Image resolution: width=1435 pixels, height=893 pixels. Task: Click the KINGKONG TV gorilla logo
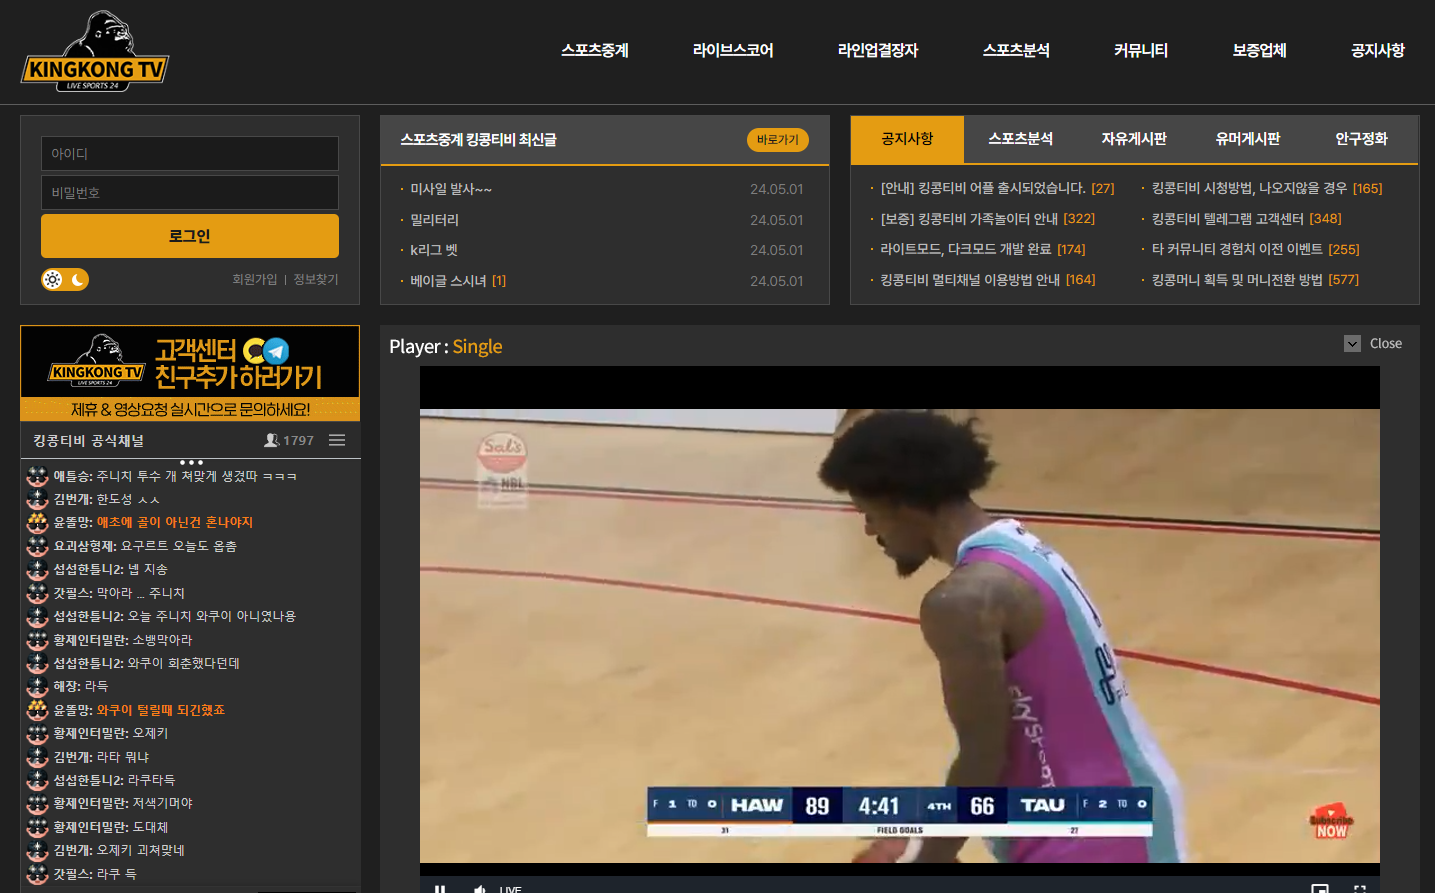(x=95, y=51)
